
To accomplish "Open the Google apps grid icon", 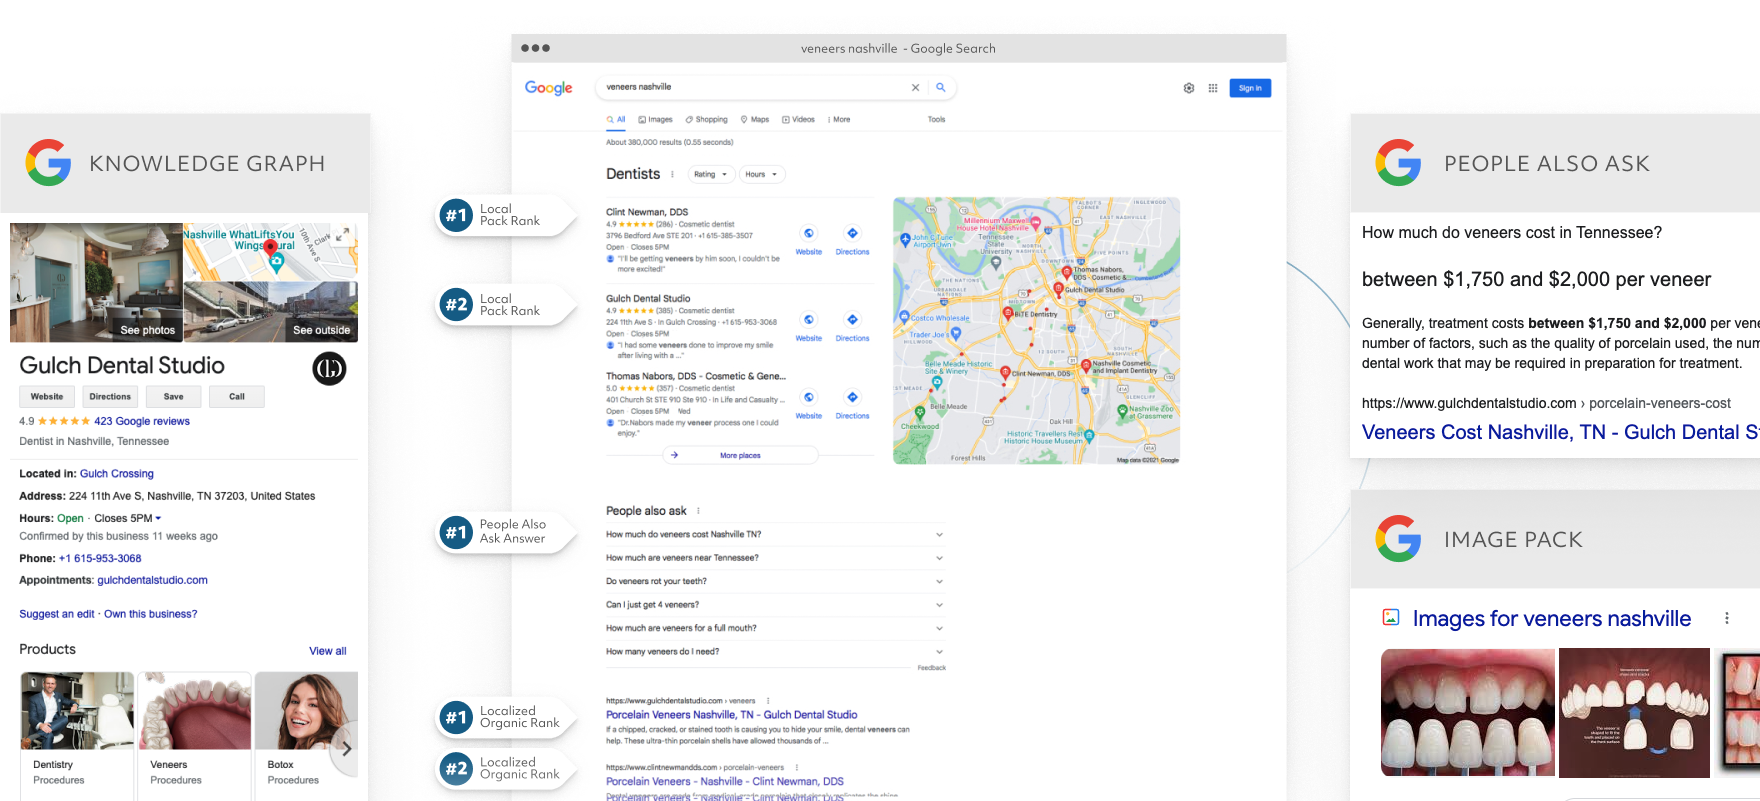I will coord(1213,88).
